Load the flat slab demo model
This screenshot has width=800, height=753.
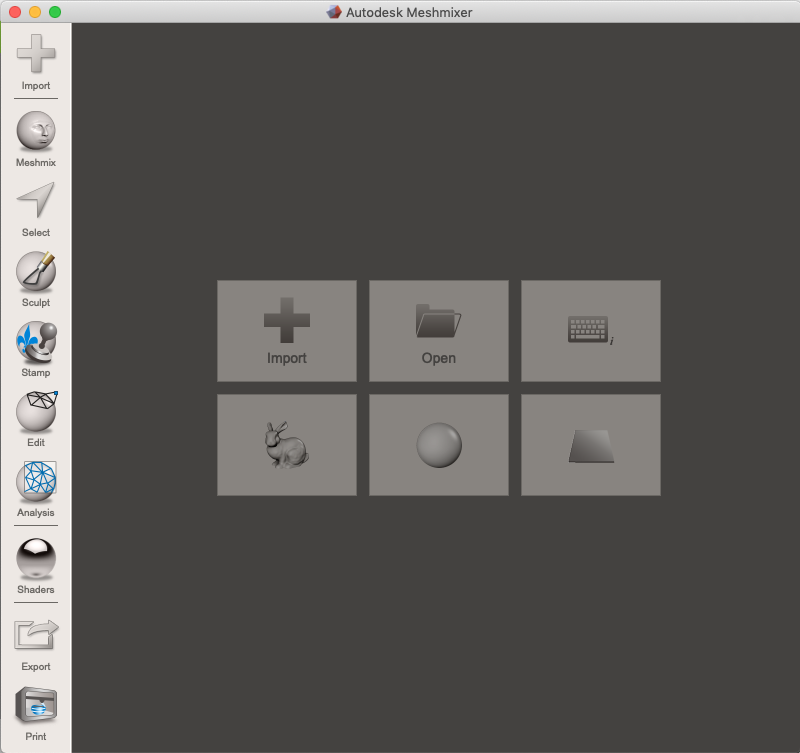tap(590, 444)
